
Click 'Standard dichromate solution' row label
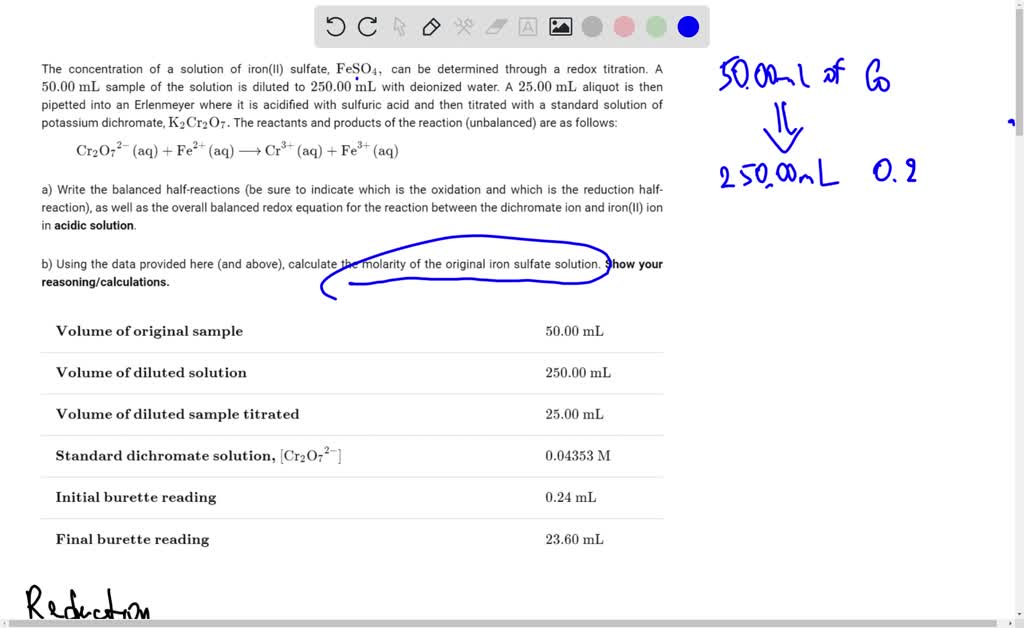pyautogui.click(x=198, y=456)
